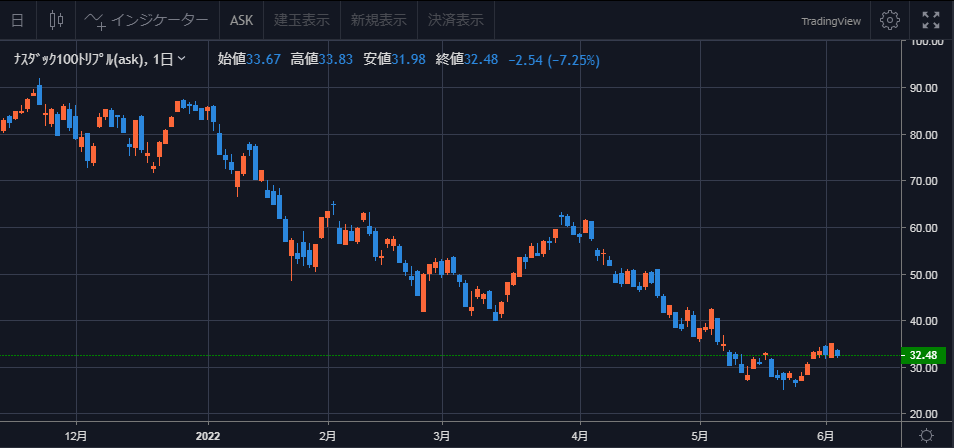Screen dimensions: 954x448
Task: Enter fullscreen mode with expand icon
Action: click(x=930, y=20)
